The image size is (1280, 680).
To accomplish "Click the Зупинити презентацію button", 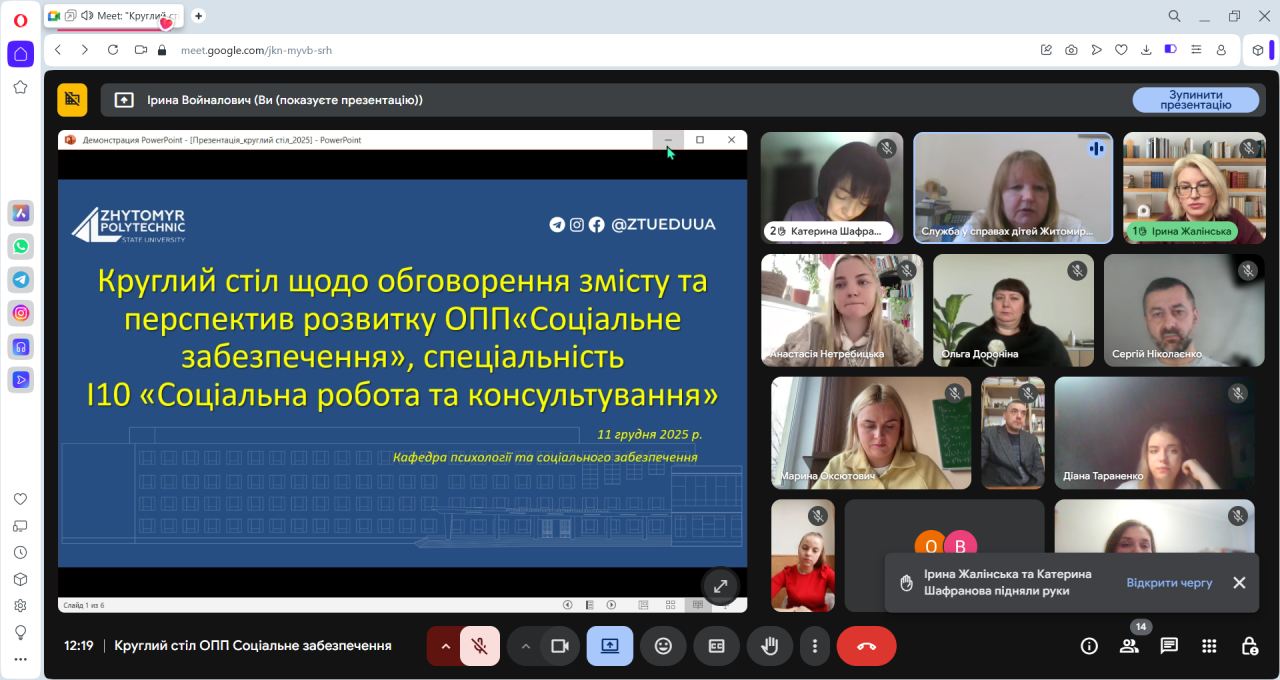I will click(1195, 100).
